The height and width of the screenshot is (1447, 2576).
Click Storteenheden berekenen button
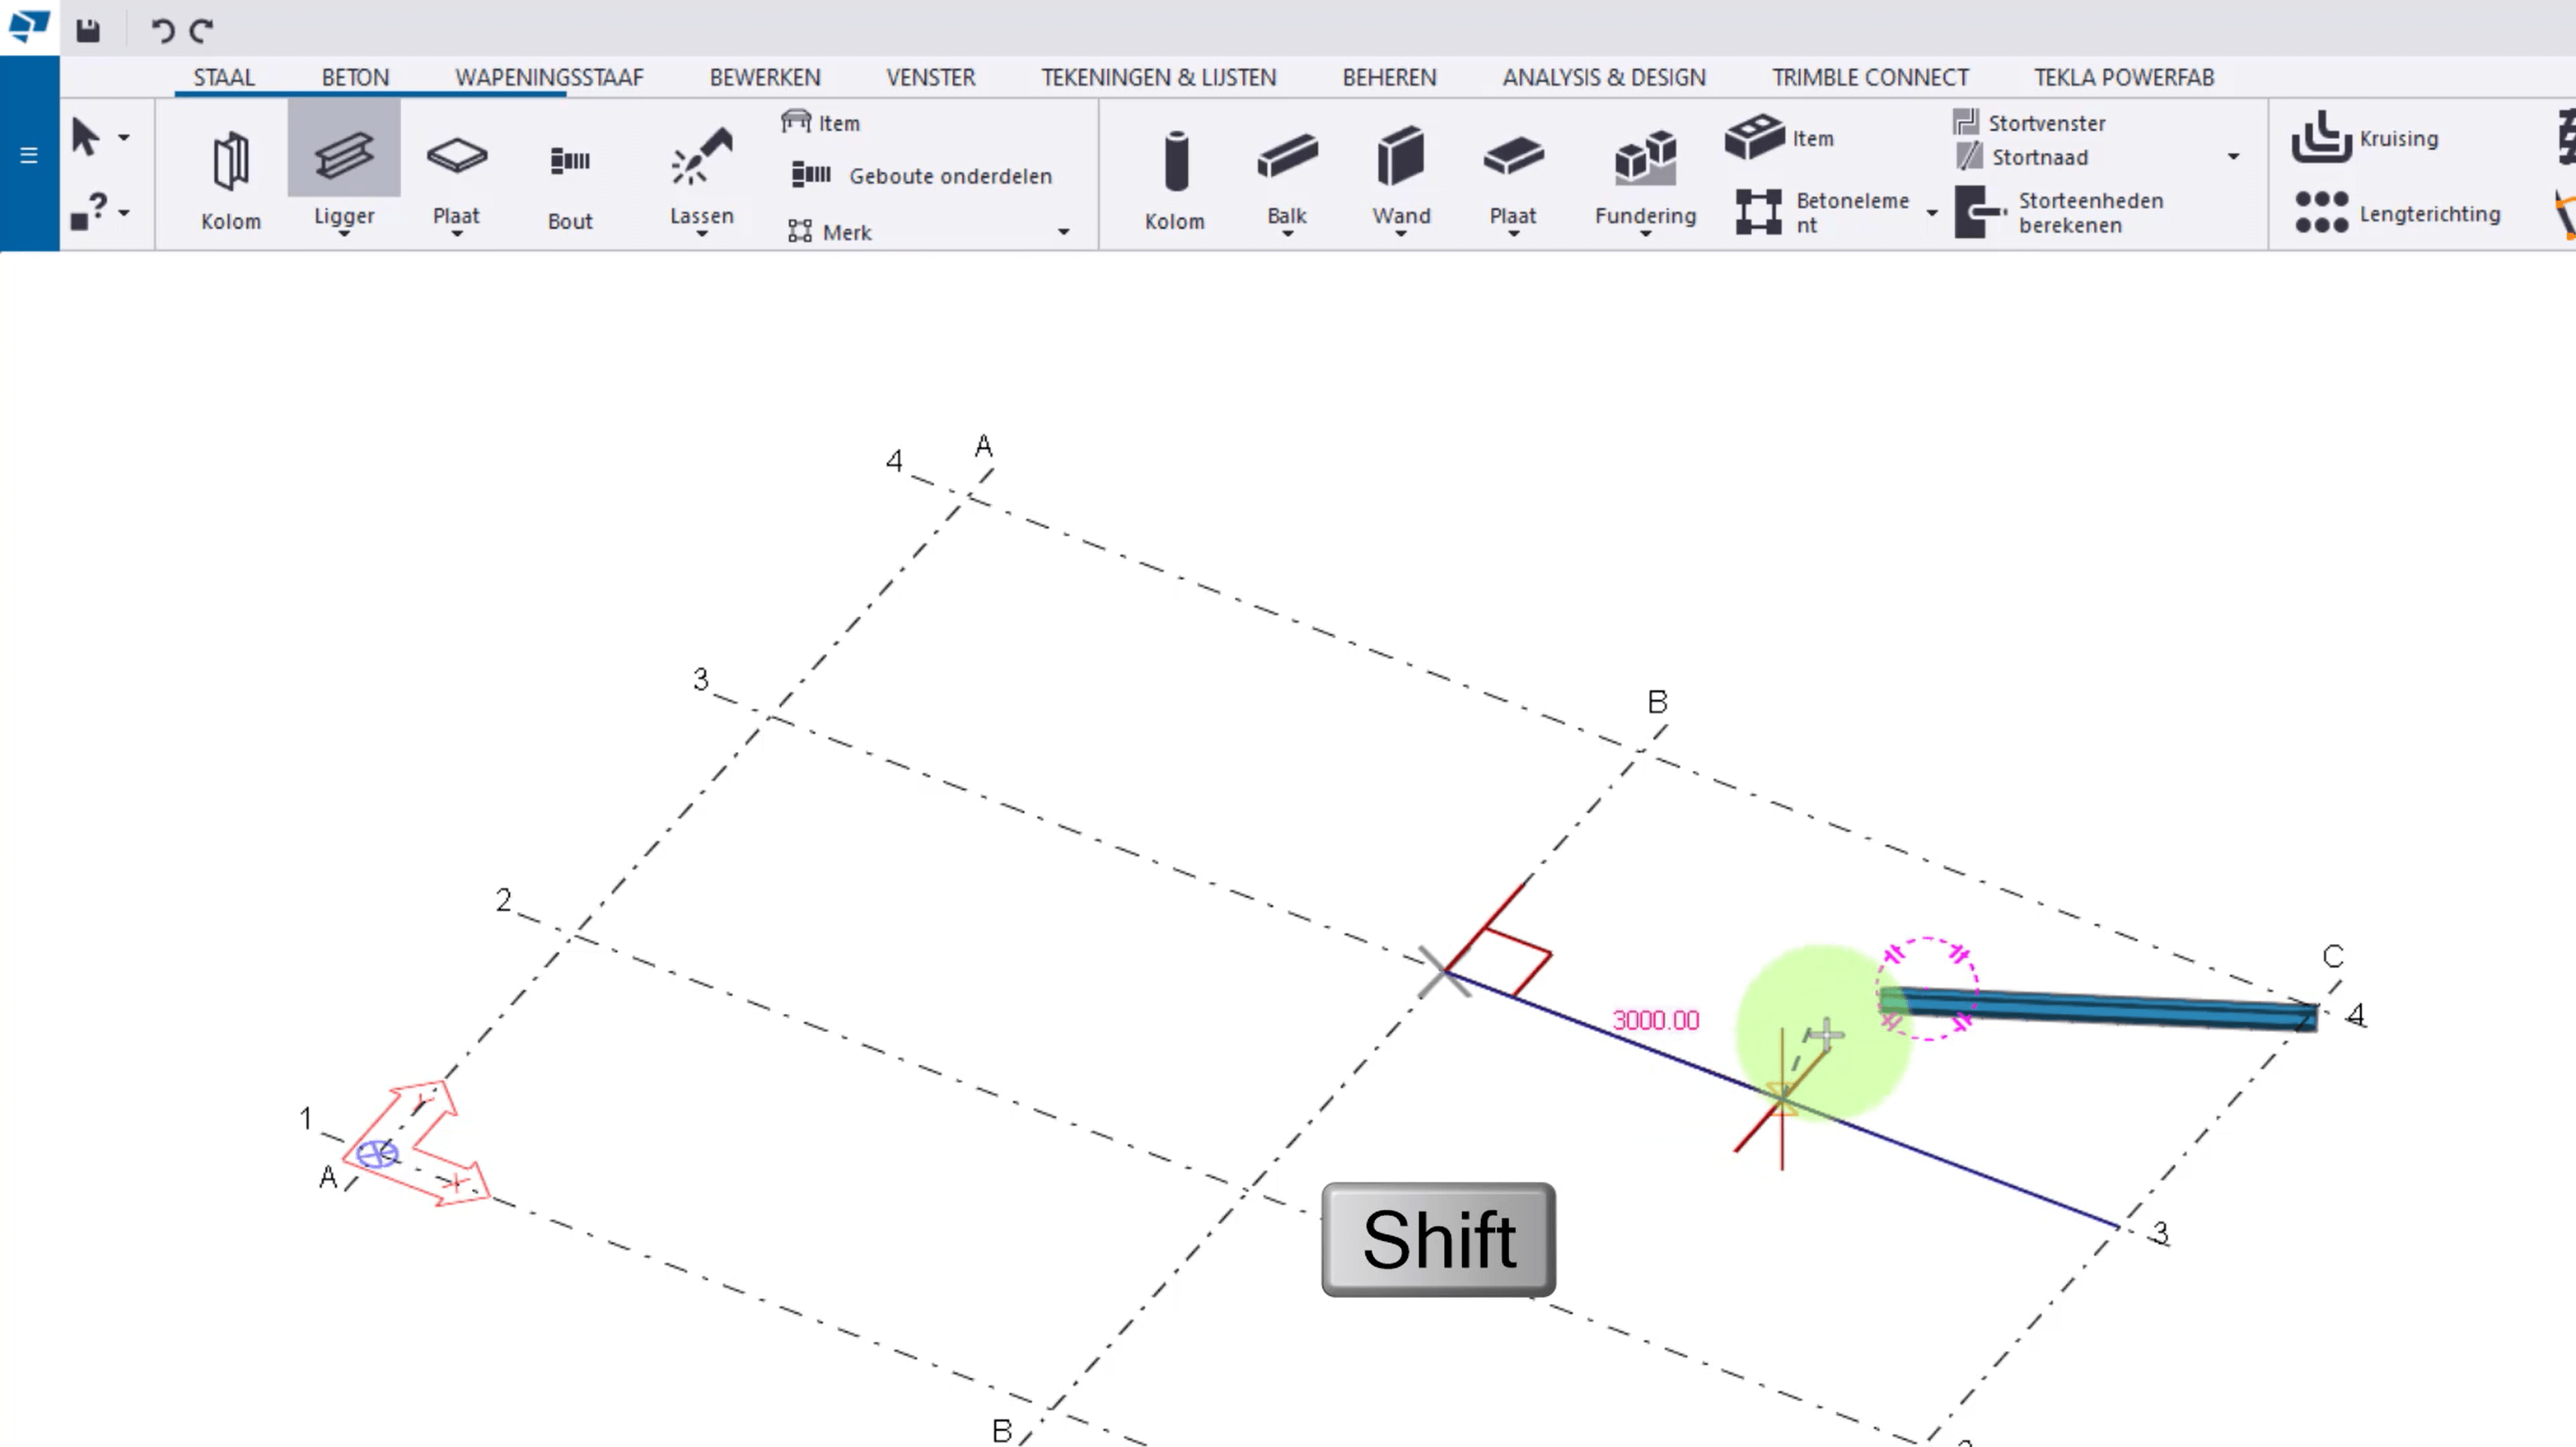tap(2060, 213)
